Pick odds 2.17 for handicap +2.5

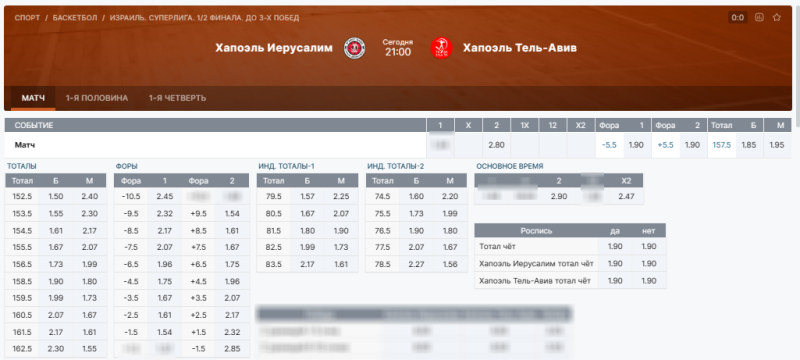(232, 315)
